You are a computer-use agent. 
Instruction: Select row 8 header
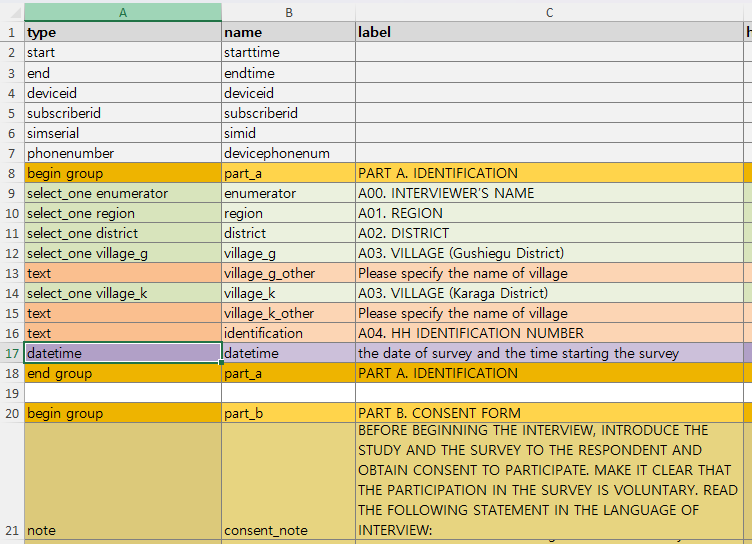(12, 173)
